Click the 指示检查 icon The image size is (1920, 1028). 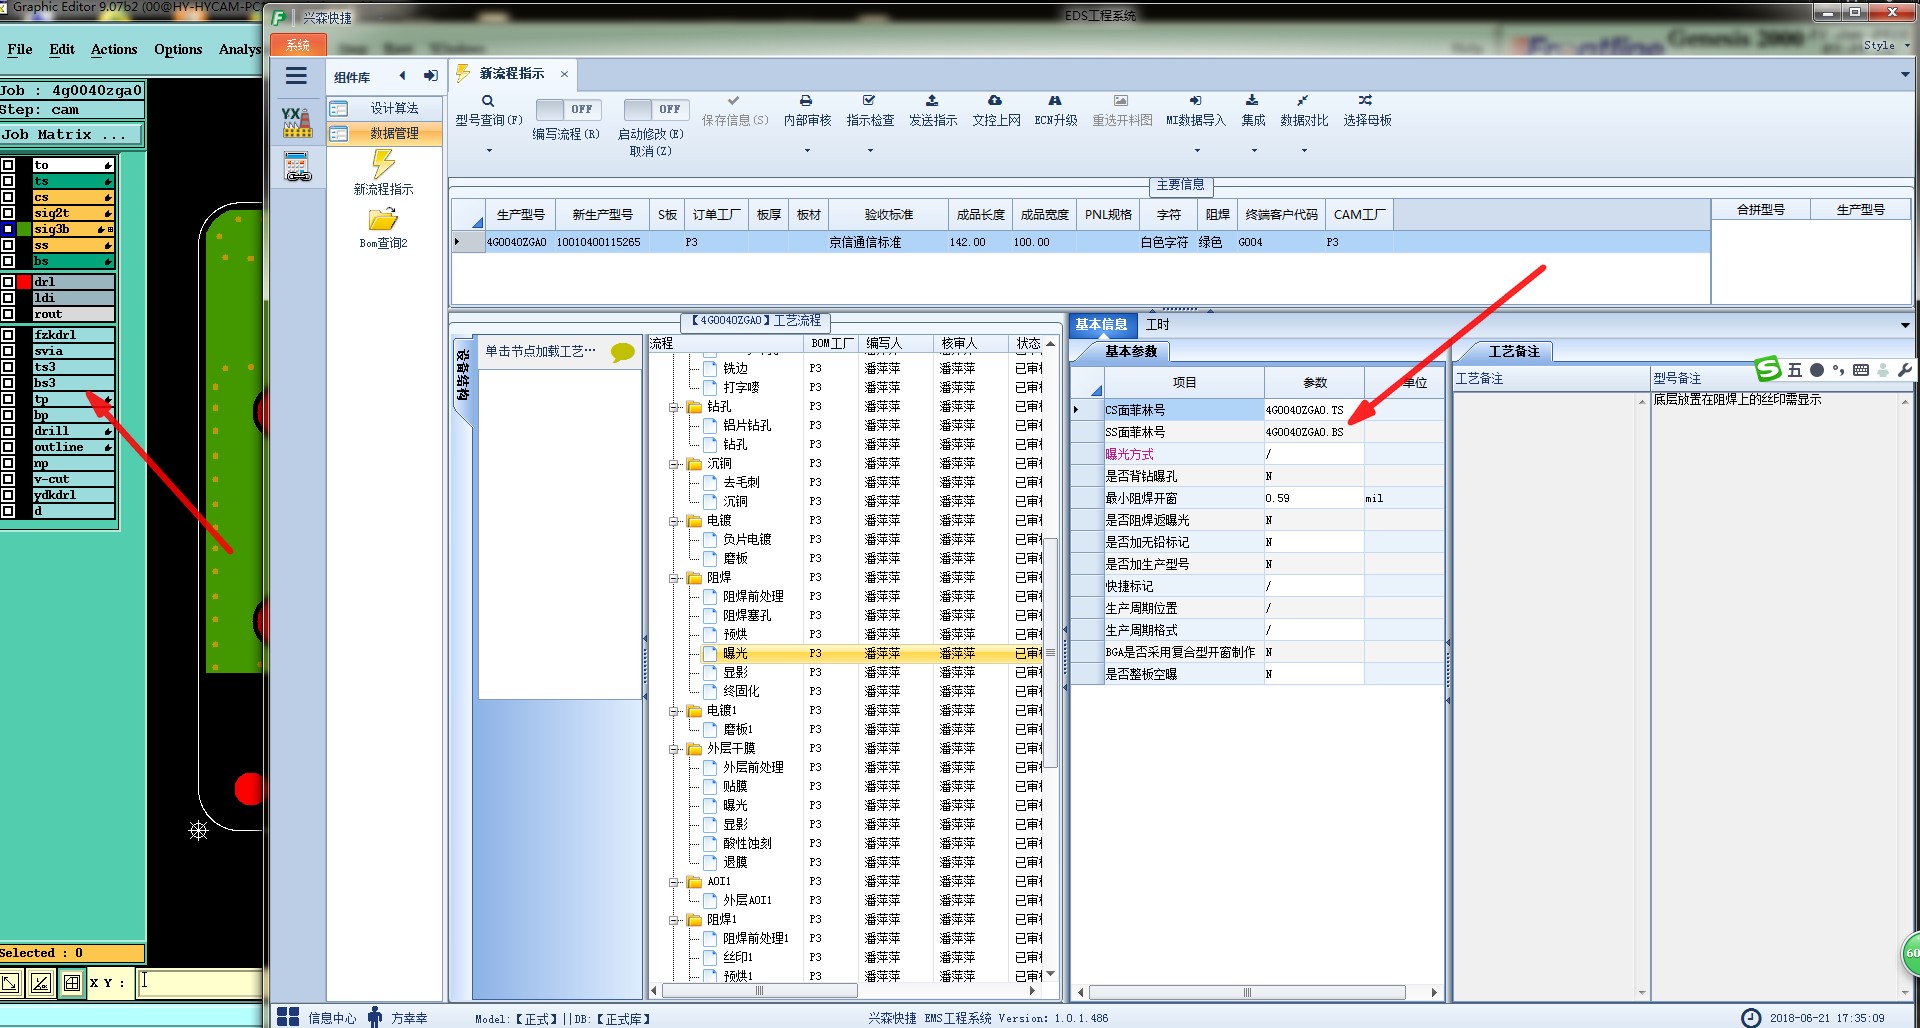pos(869,101)
